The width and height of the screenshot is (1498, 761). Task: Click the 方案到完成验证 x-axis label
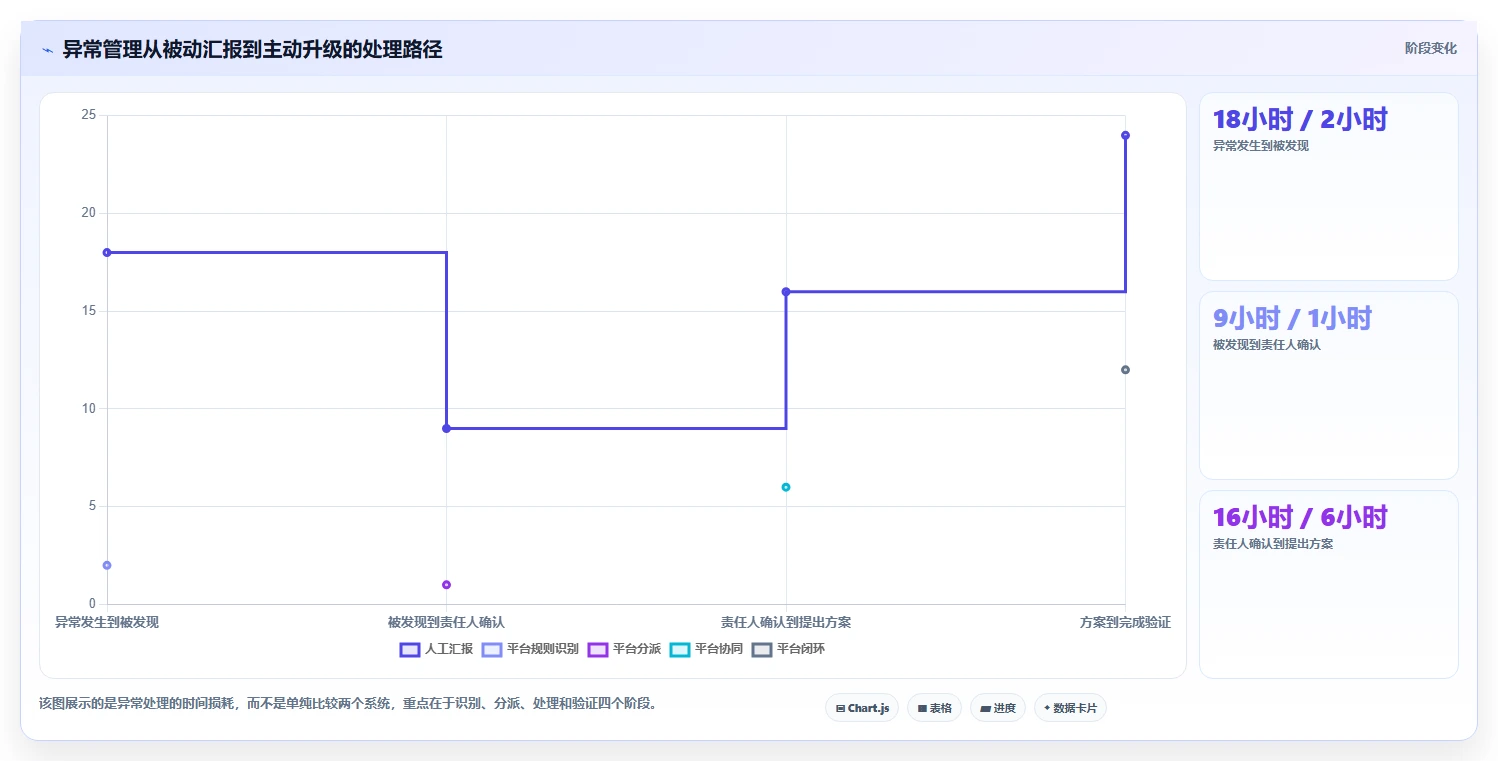1125,622
